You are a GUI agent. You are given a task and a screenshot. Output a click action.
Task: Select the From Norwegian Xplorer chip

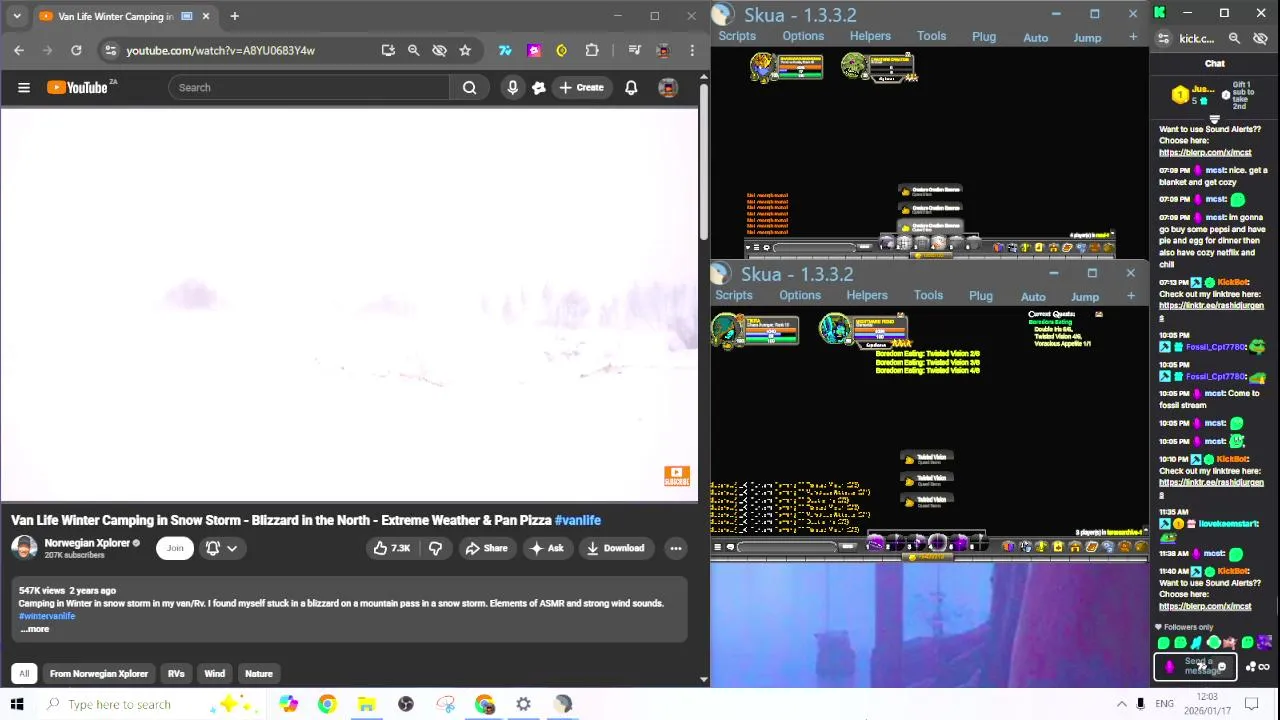tap(99, 673)
